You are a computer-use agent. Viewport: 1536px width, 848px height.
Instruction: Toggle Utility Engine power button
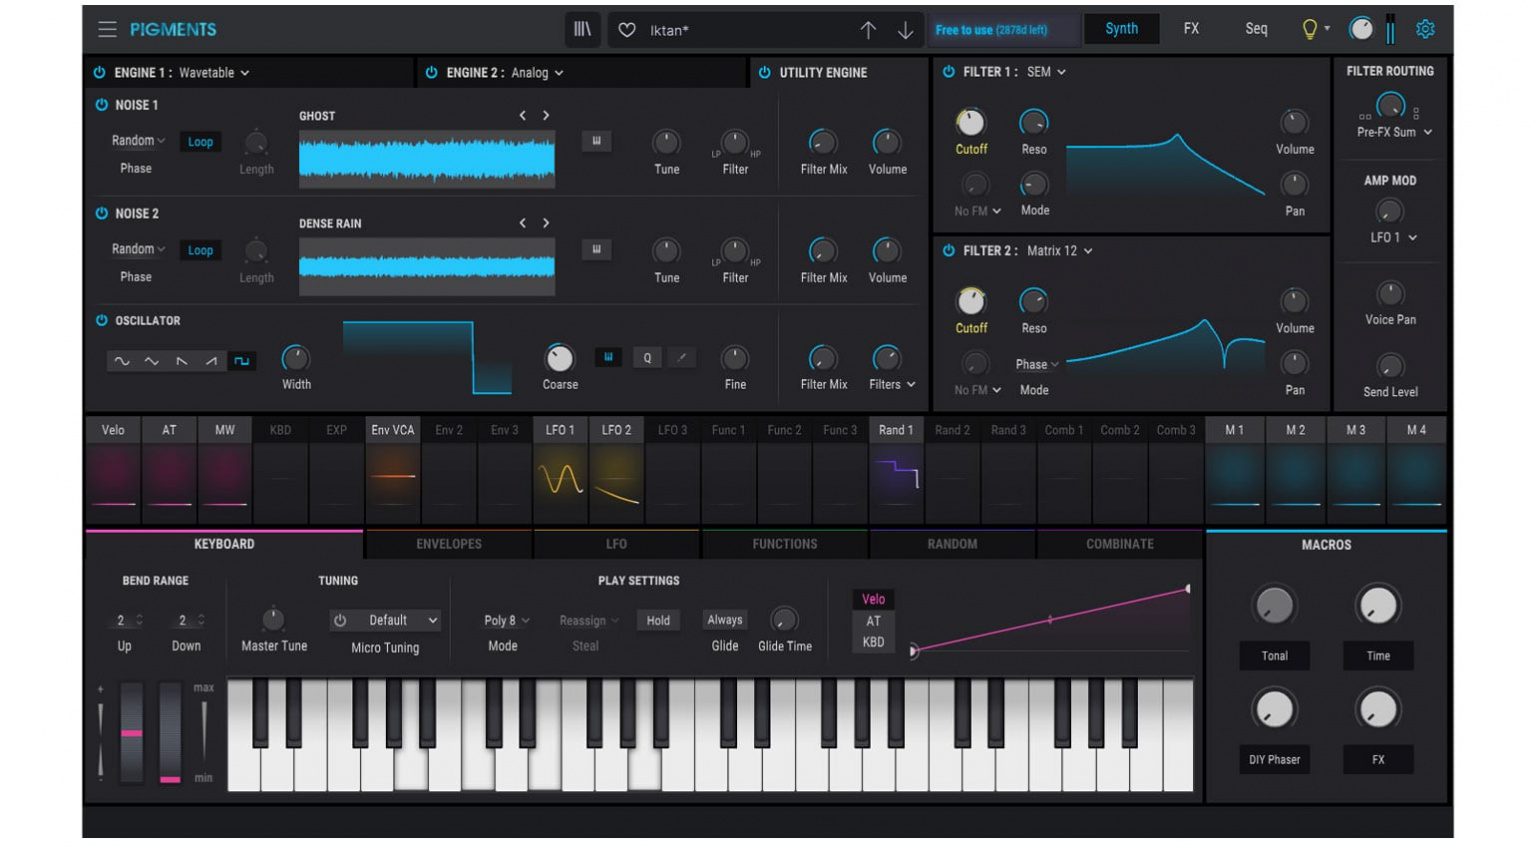click(x=764, y=72)
